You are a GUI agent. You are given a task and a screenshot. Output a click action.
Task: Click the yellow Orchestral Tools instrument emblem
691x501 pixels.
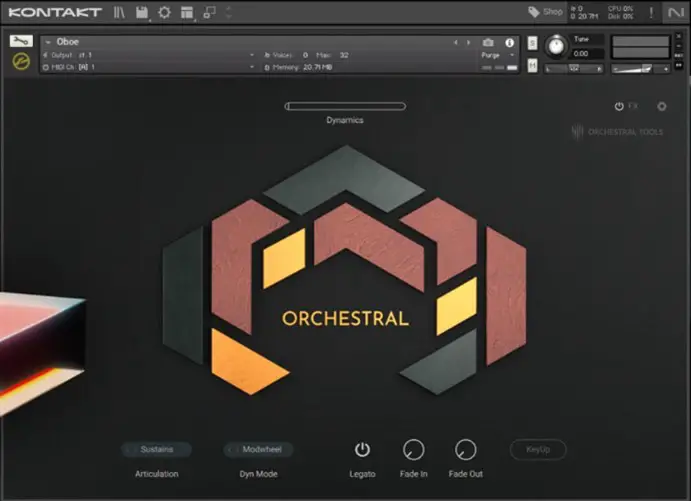[21, 61]
